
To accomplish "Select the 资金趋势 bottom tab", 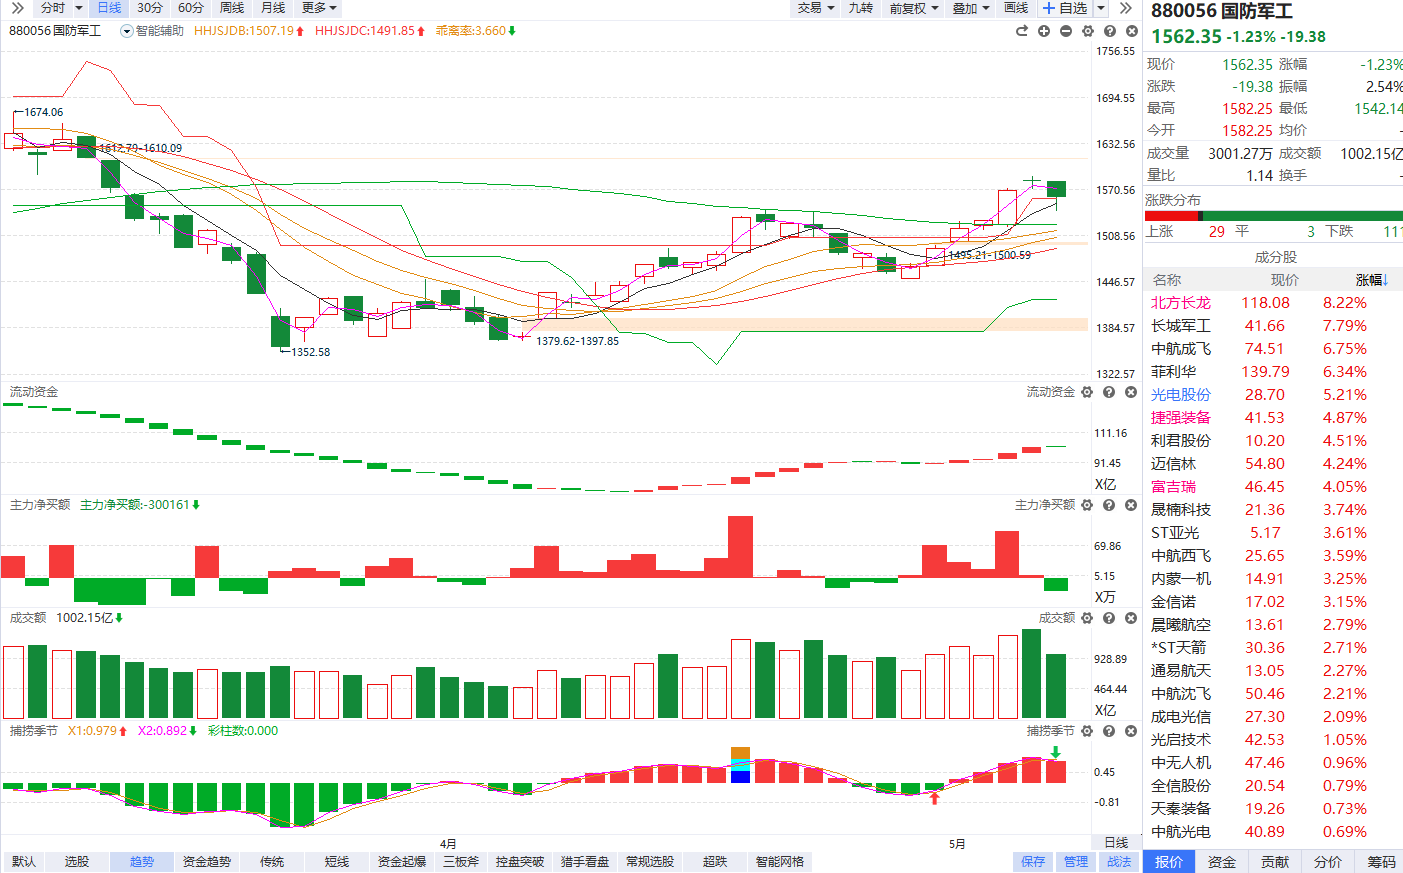I will point(207,861).
